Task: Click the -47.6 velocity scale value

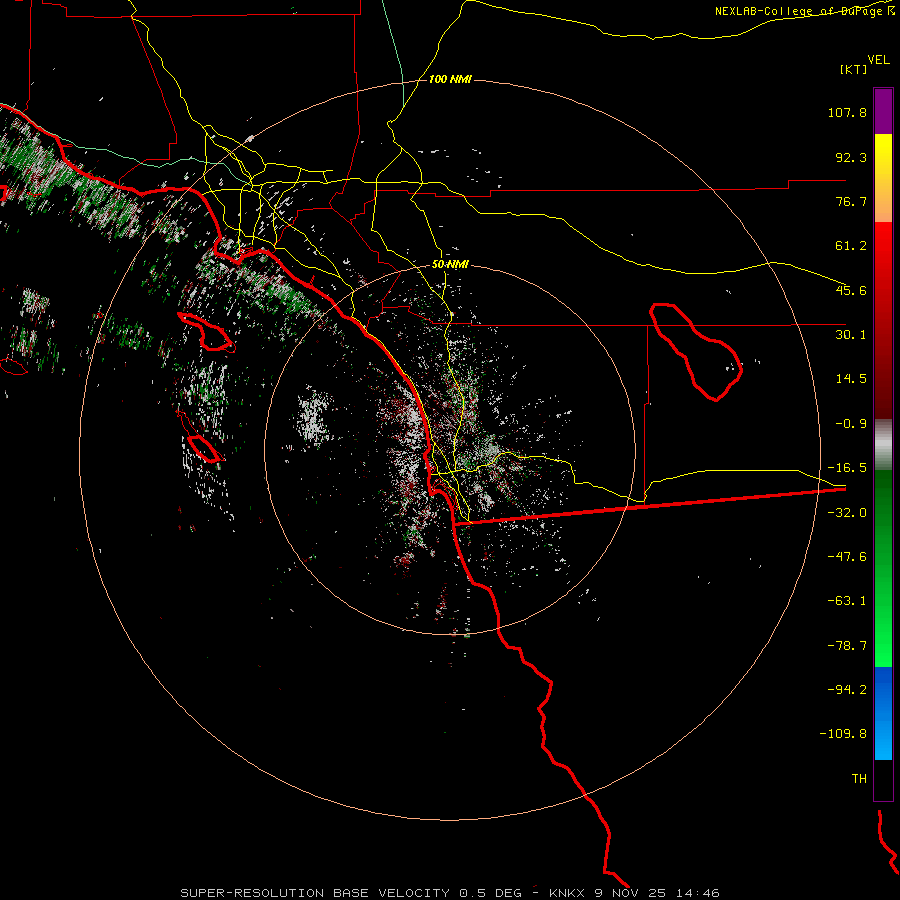Action: (x=847, y=557)
